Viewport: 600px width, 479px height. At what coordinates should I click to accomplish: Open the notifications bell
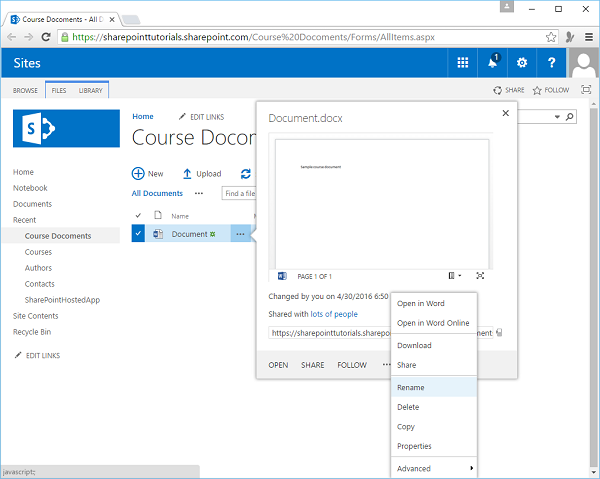tap(493, 63)
